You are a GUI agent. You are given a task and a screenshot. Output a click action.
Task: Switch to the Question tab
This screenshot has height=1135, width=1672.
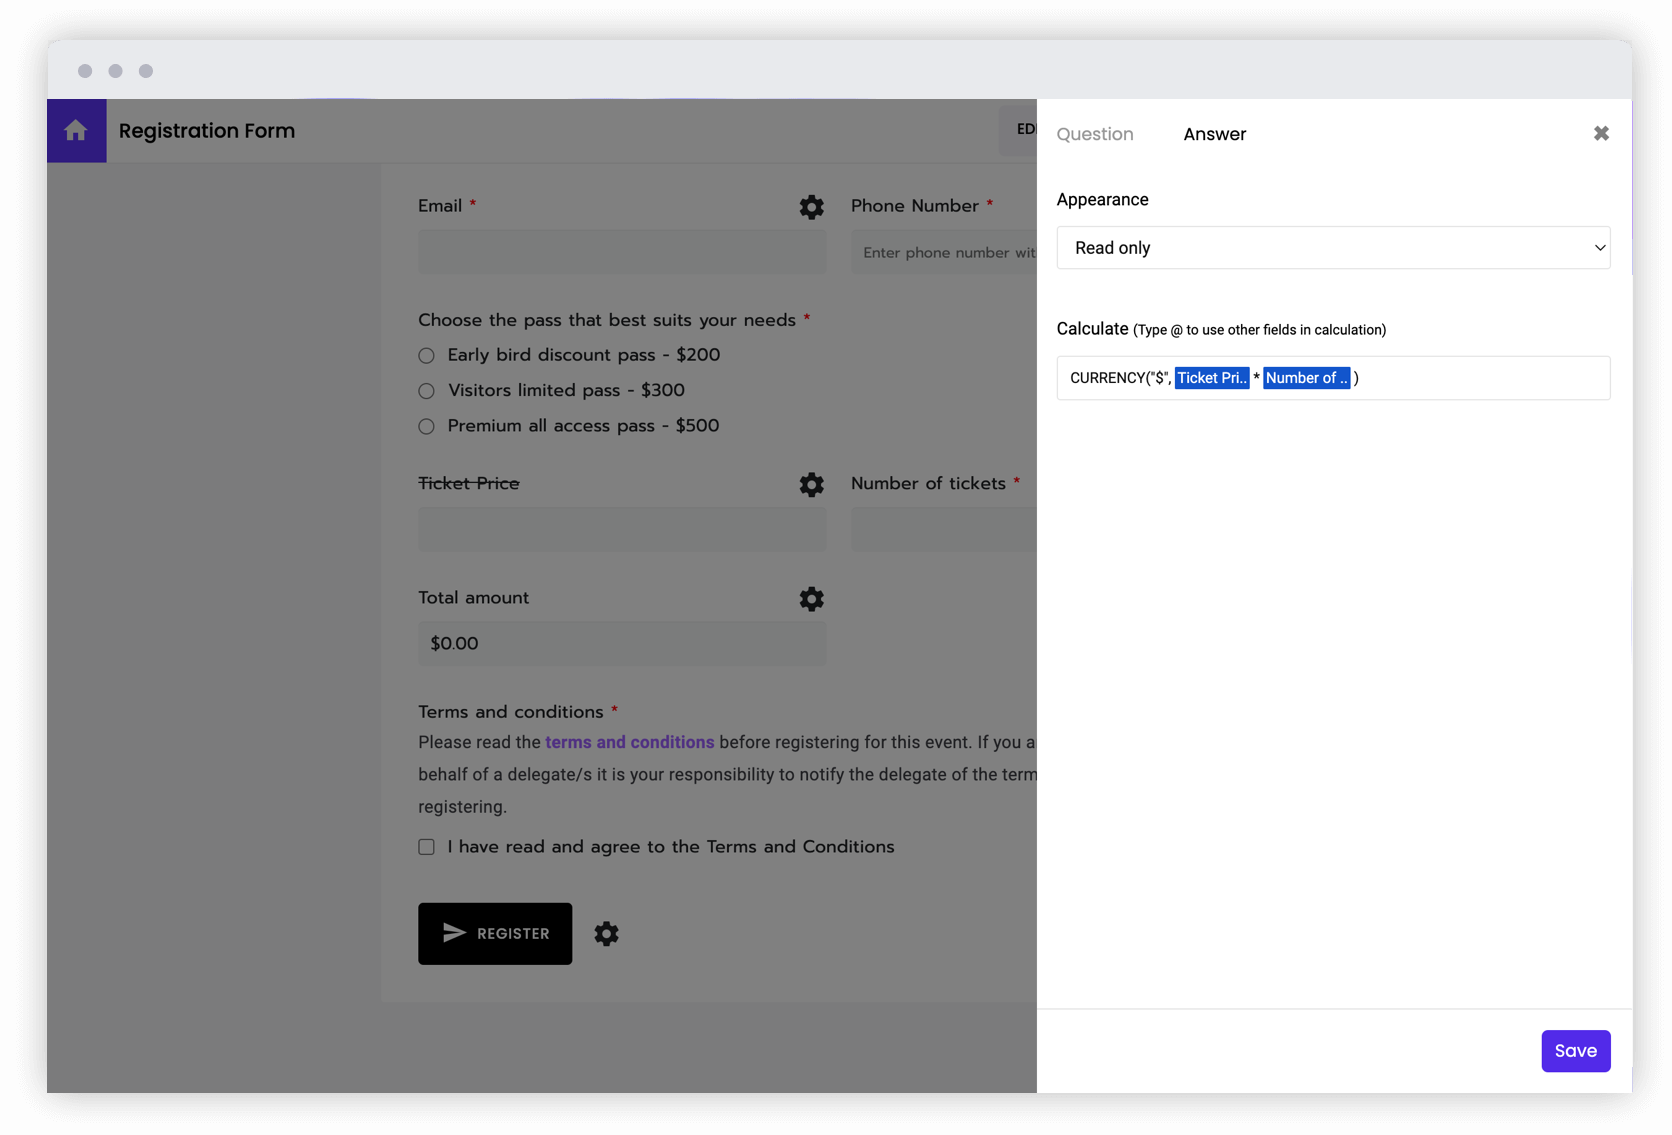coord(1095,133)
